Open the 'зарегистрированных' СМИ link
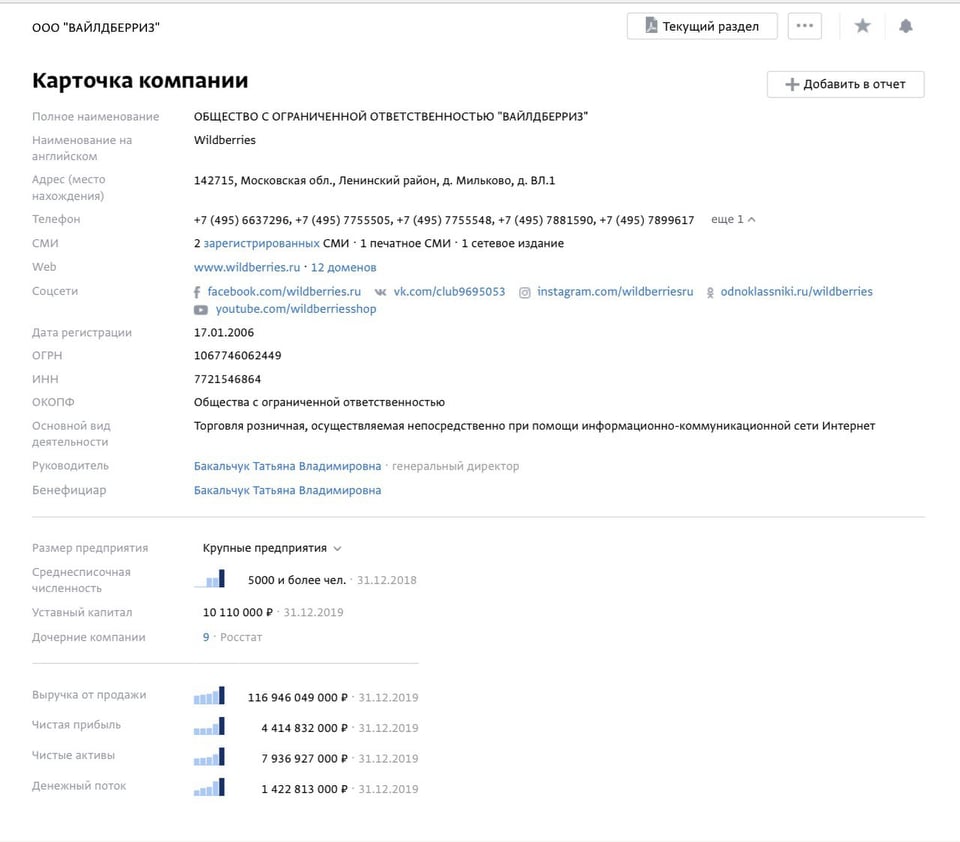This screenshot has height=842, width=960. pos(261,243)
